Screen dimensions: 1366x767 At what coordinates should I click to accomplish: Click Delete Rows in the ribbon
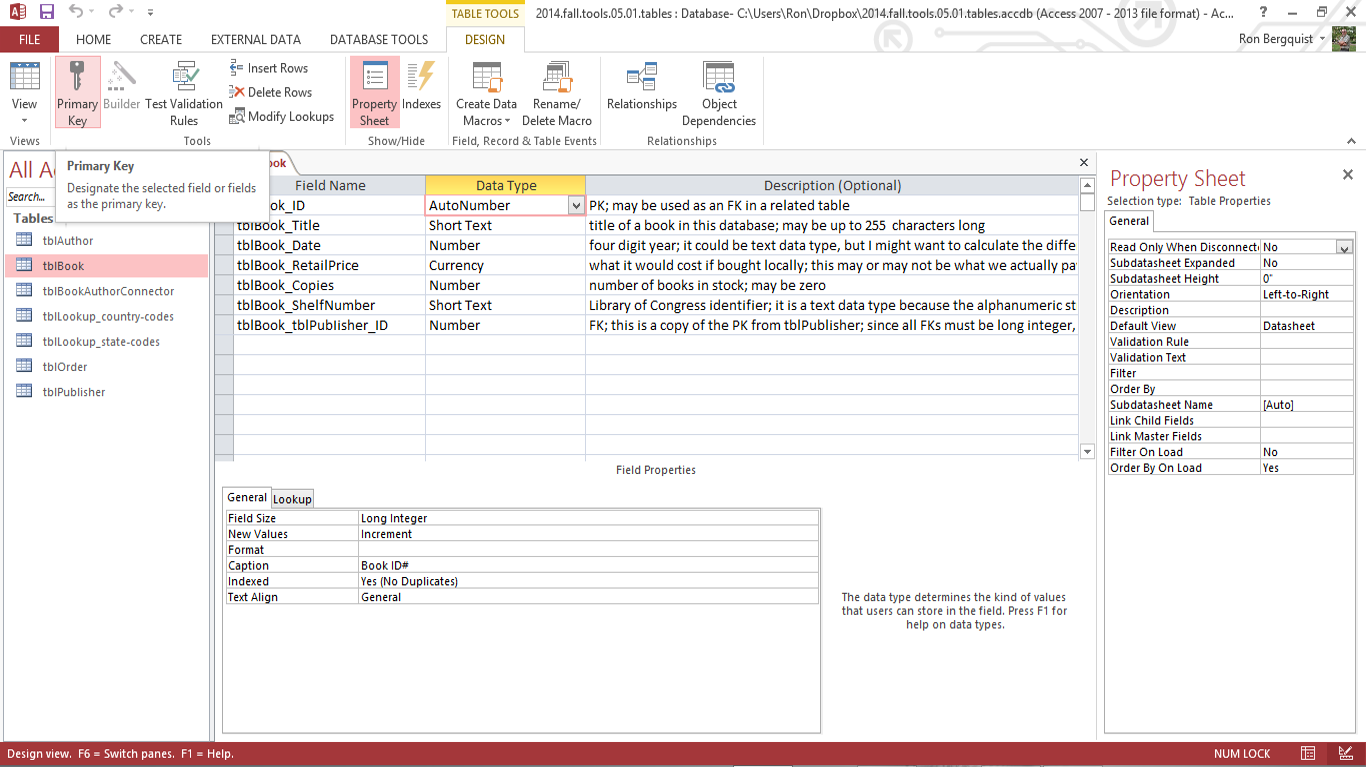coord(270,92)
